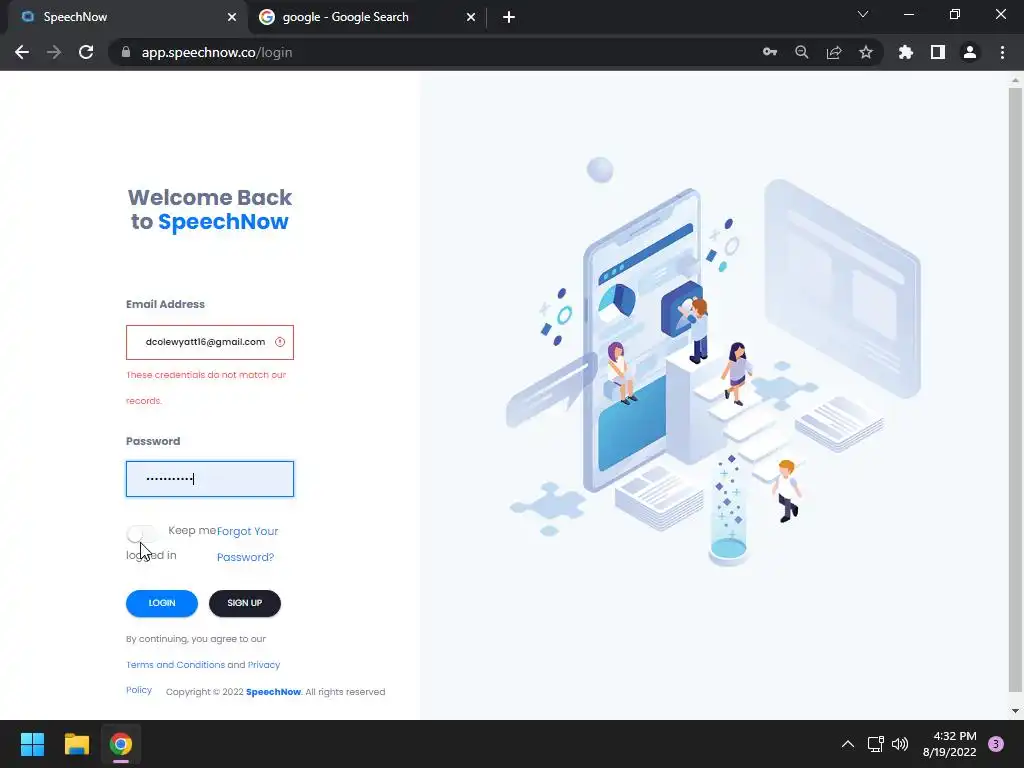Click the Password input field

click(210, 479)
